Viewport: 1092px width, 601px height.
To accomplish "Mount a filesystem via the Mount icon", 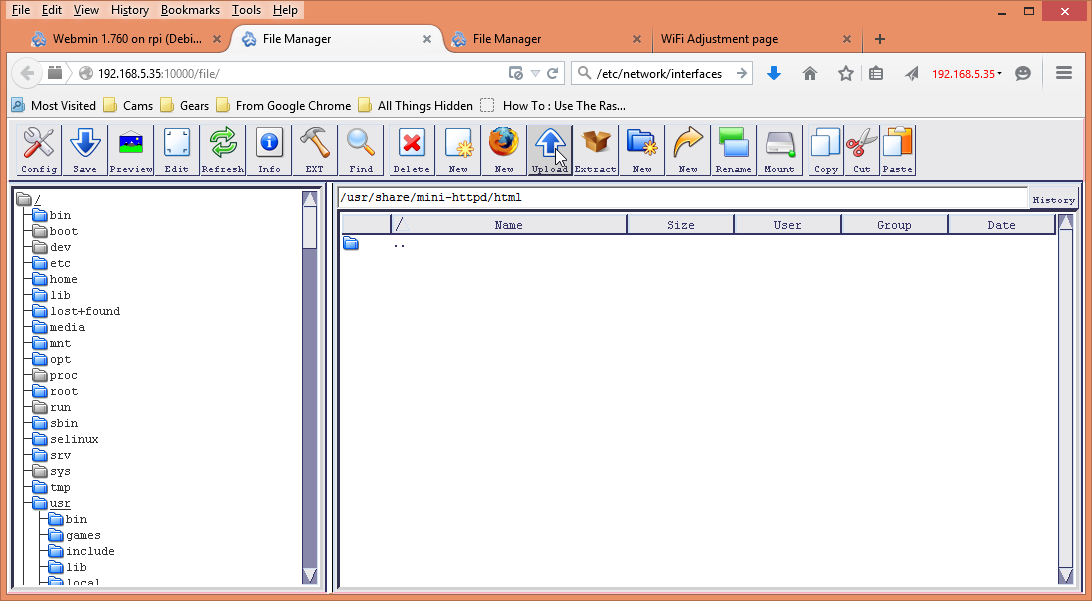I will 779,148.
